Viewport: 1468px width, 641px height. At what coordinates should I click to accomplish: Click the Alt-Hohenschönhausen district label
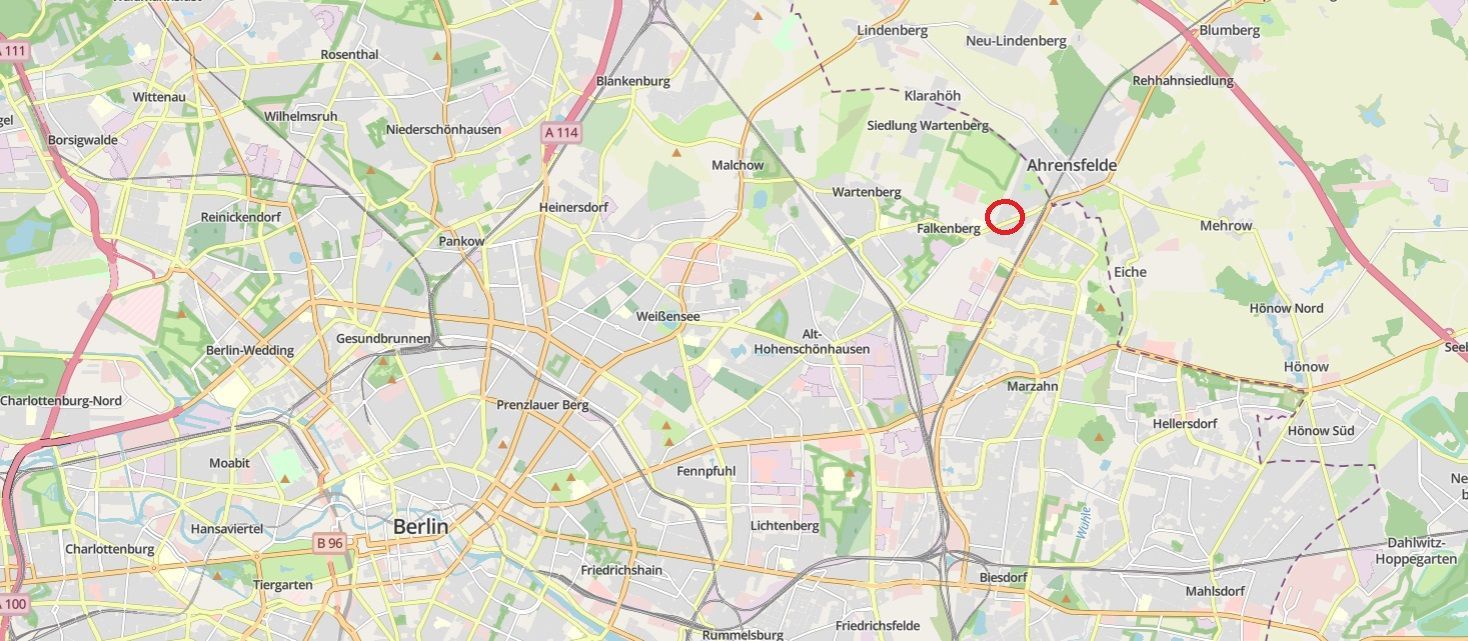[x=825, y=341]
